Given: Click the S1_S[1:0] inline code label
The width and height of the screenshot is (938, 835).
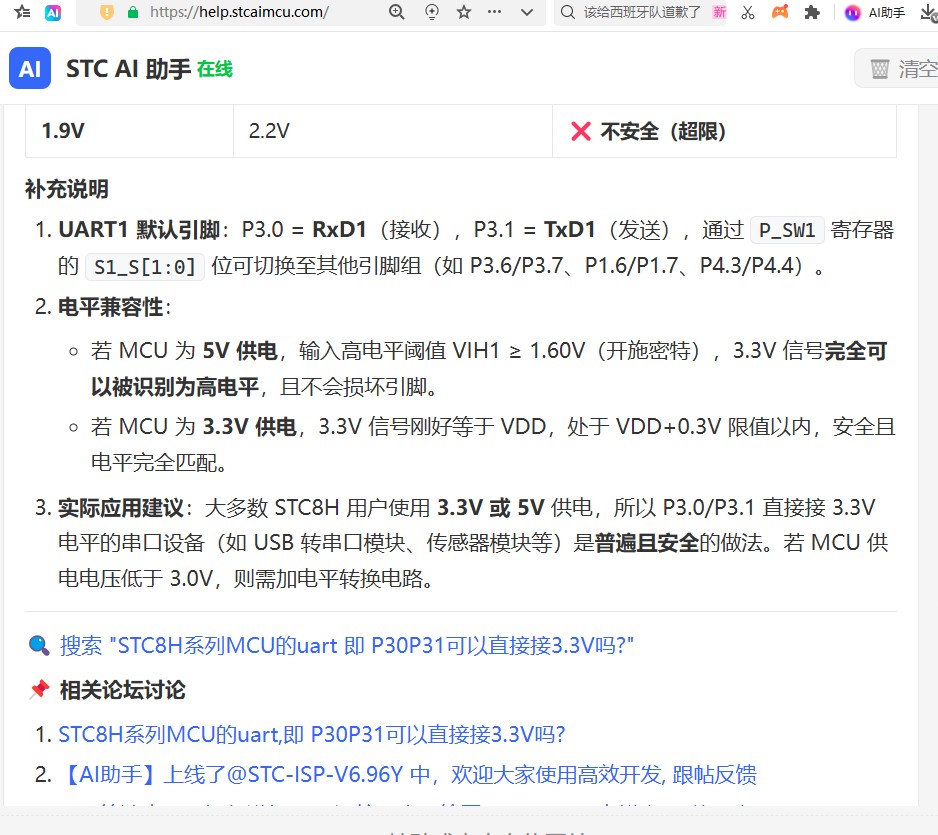Looking at the screenshot, I should [x=145, y=266].
